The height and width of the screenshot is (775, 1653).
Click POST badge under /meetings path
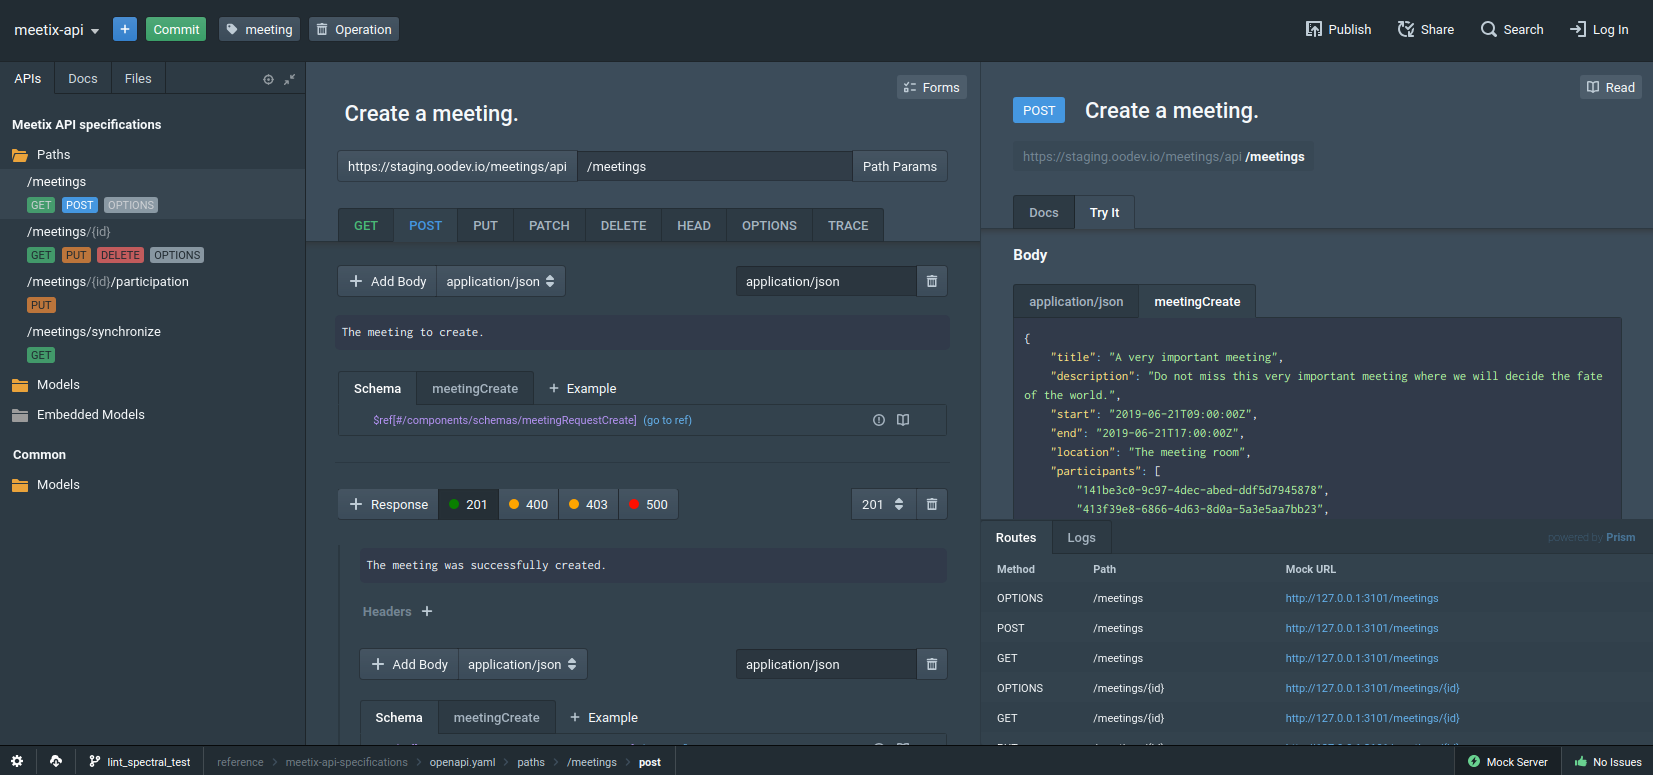pyautogui.click(x=79, y=205)
